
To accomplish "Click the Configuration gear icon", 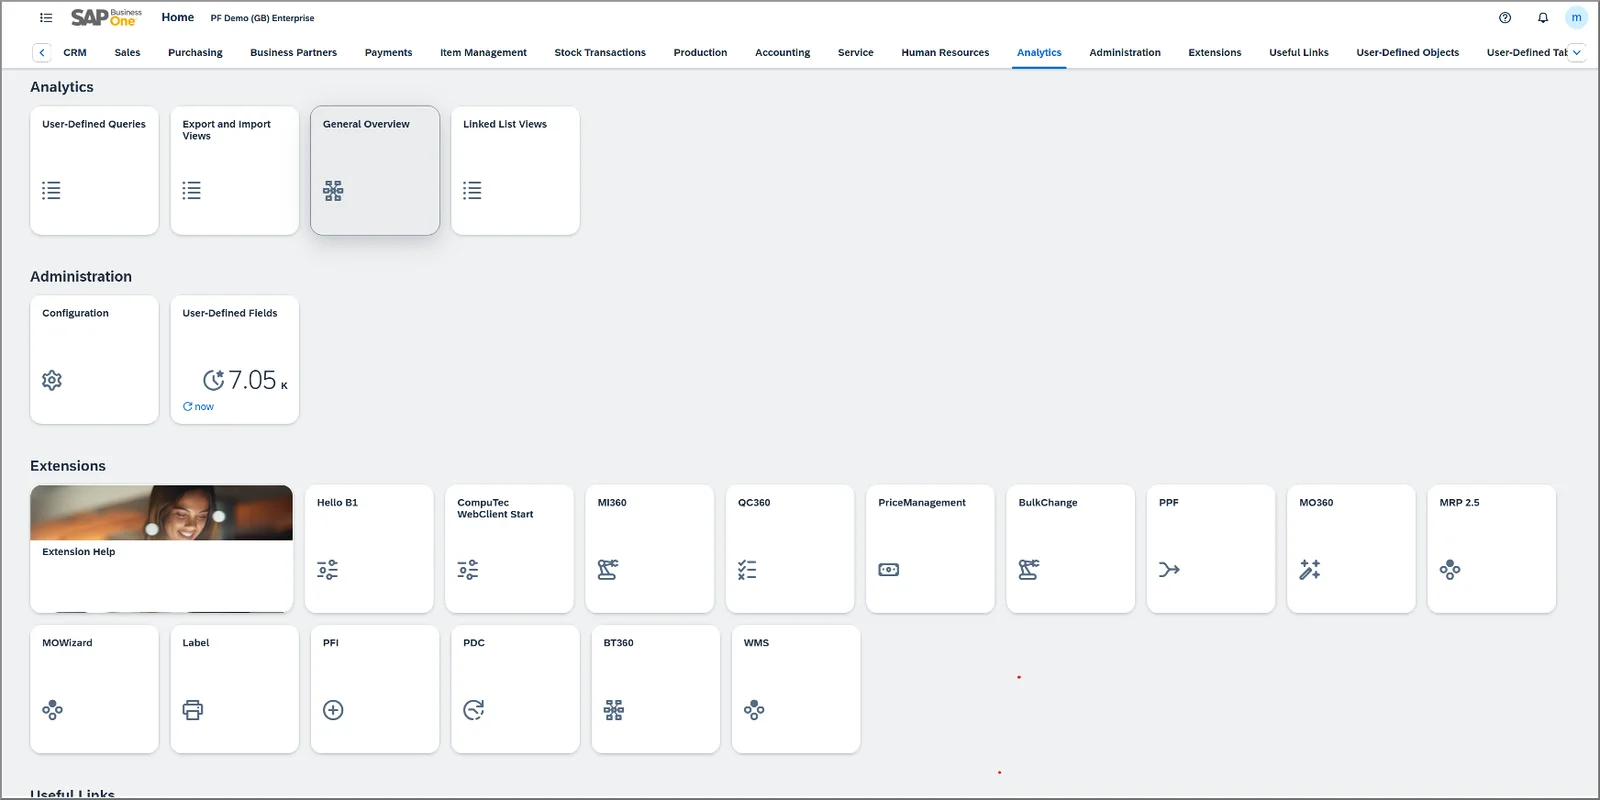I will (x=52, y=380).
